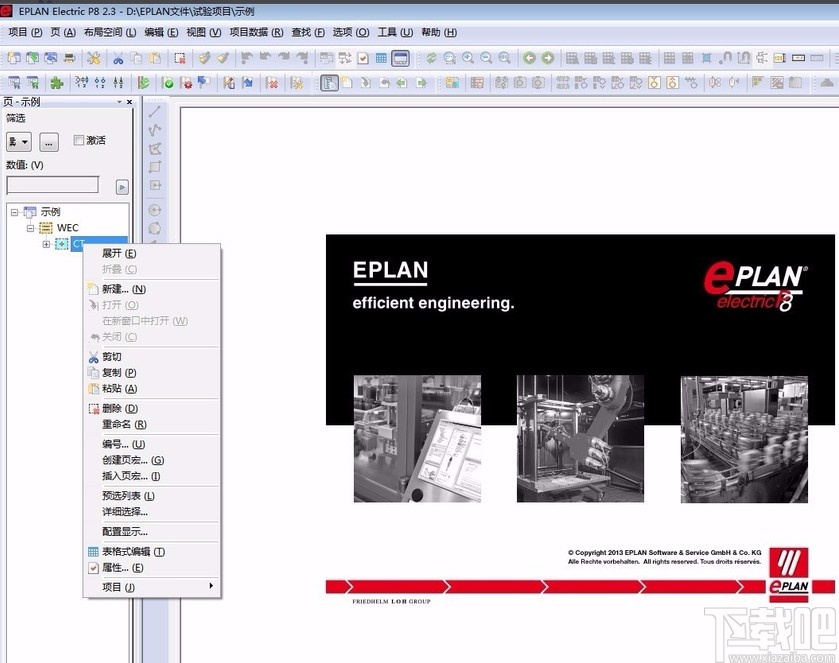Enable the 激活 filter checkbox
The width and height of the screenshot is (839, 663).
click(x=79, y=140)
